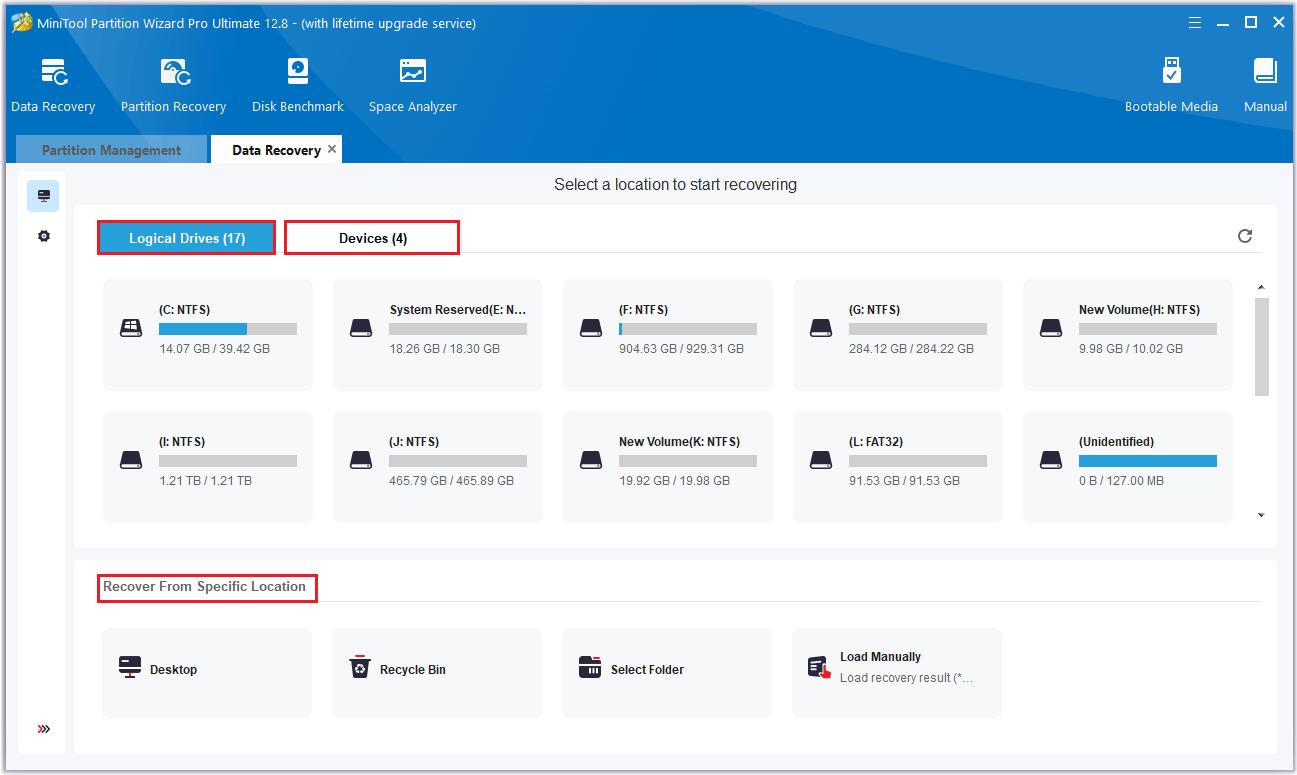
Task: Select the F: NTFS drive card
Action: click(668, 335)
